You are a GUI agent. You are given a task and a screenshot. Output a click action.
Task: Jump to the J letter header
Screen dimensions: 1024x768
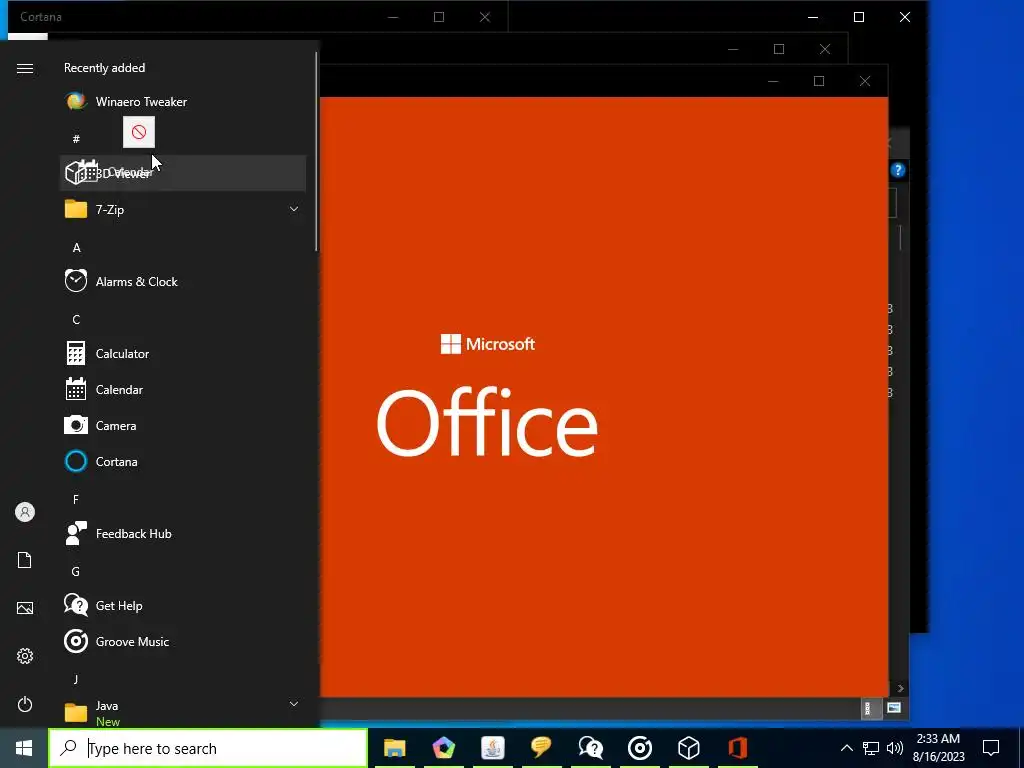pyautogui.click(x=76, y=679)
